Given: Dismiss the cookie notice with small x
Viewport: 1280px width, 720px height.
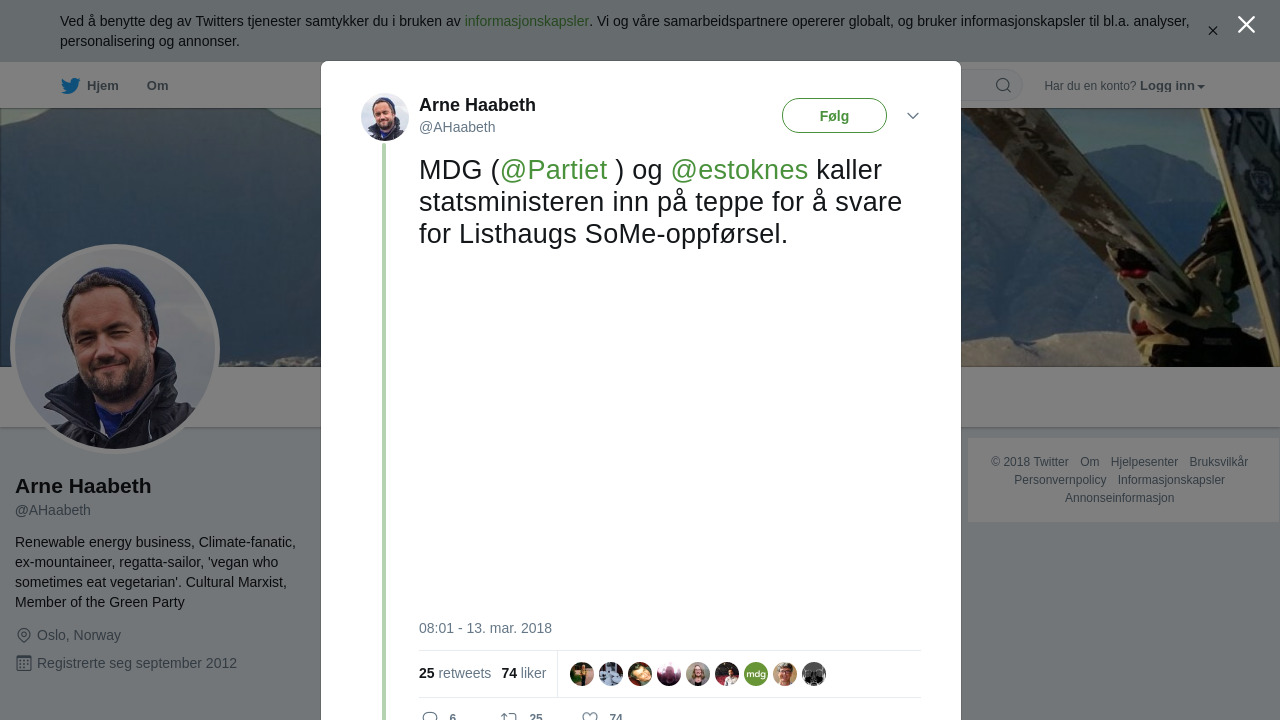Looking at the screenshot, I should click(x=1213, y=31).
